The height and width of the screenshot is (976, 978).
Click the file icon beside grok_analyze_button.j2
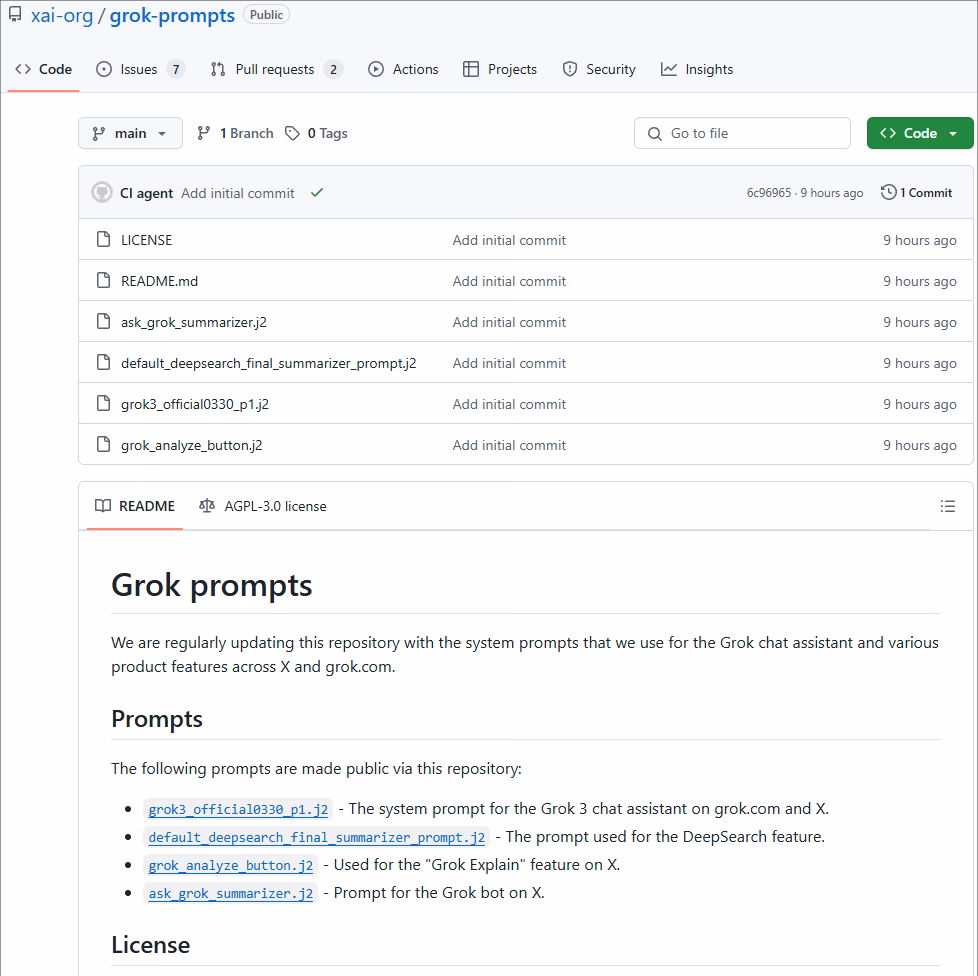pos(102,445)
